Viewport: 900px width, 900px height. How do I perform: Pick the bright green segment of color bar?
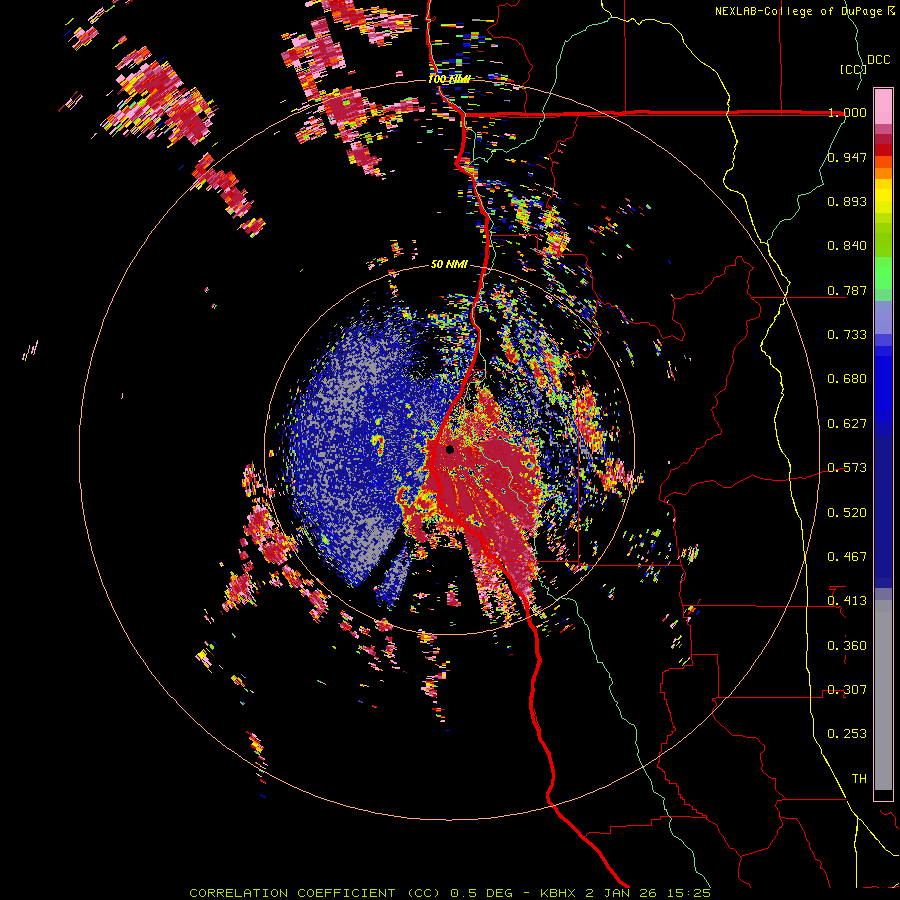click(x=883, y=273)
